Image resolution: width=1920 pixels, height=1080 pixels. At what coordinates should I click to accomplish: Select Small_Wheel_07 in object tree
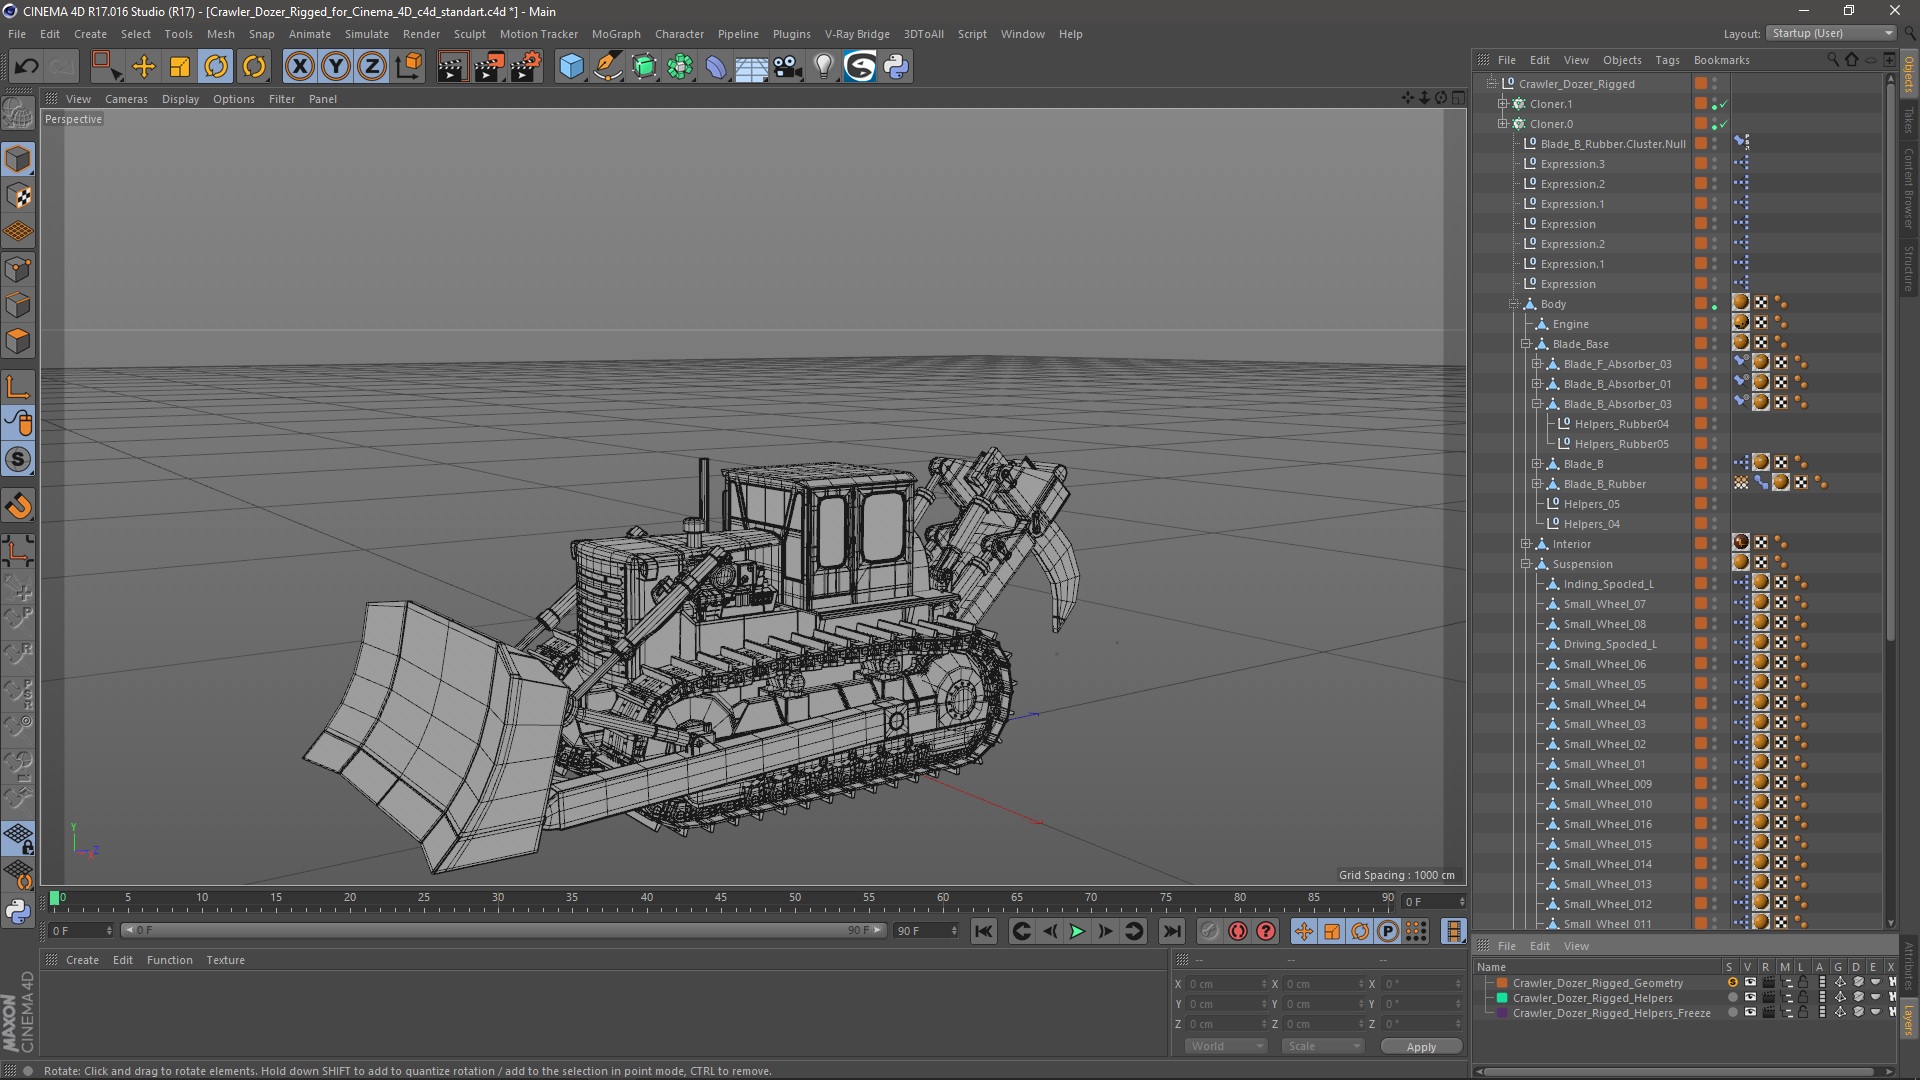click(x=1604, y=604)
